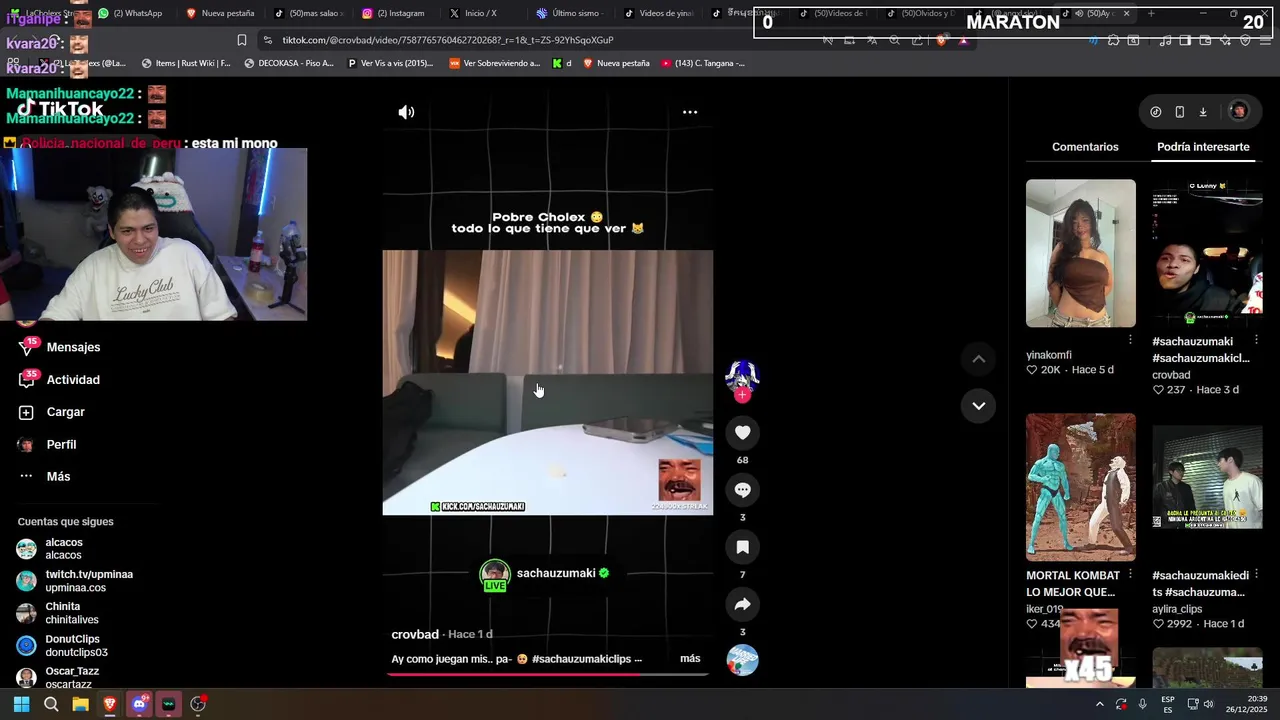Screen dimensions: 1280x720
Task: Seek using the red video progress bar
Action: click(548, 674)
